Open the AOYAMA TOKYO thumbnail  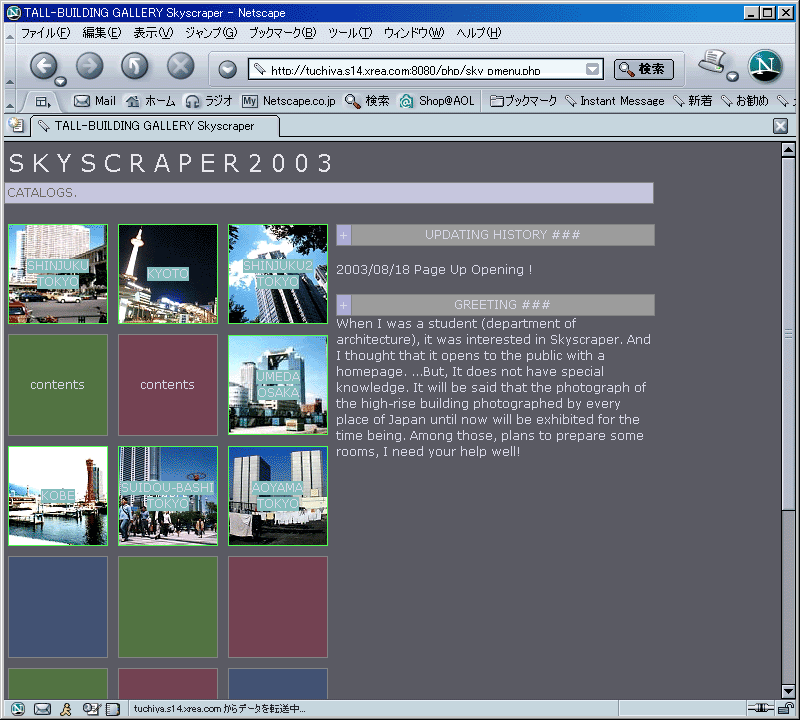(278, 496)
